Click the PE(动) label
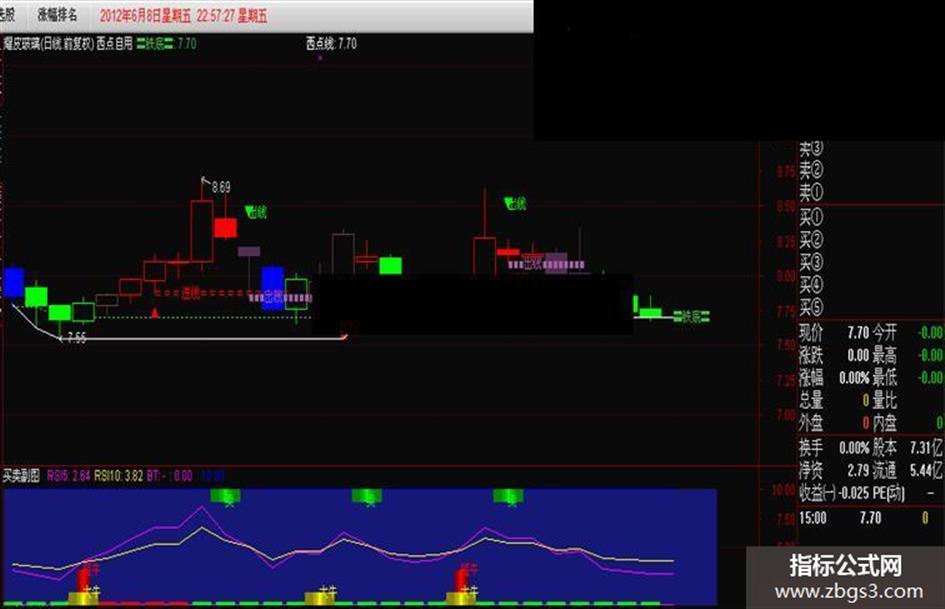The width and height of the screenshot is (945, 609). 888,493
